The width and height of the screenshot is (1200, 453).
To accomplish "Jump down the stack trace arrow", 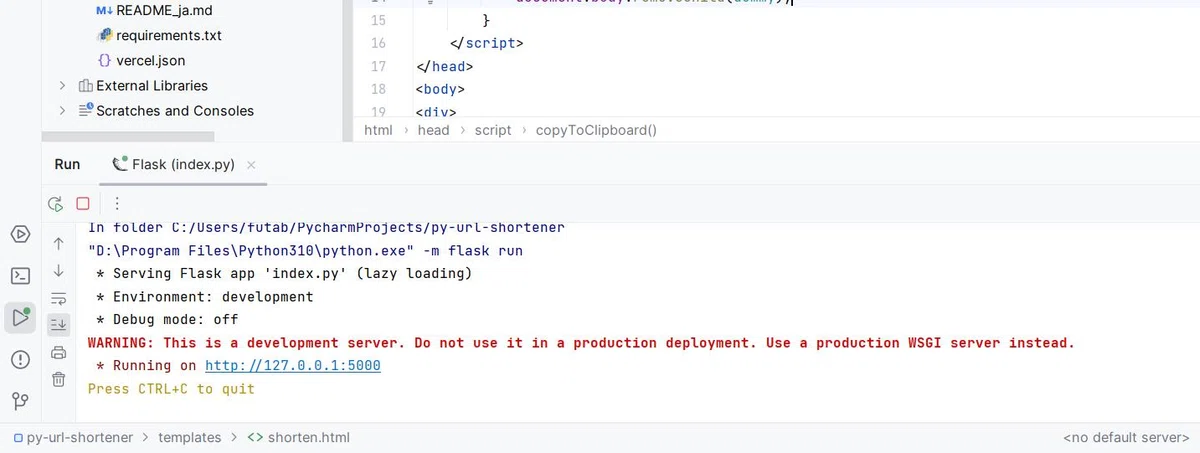I will 58,270.
